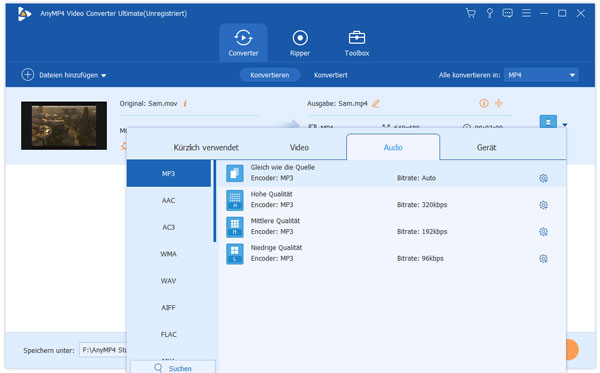600x373 pixels.
Task: Open the shopping cart icon
Action: (x=470, y=13)
